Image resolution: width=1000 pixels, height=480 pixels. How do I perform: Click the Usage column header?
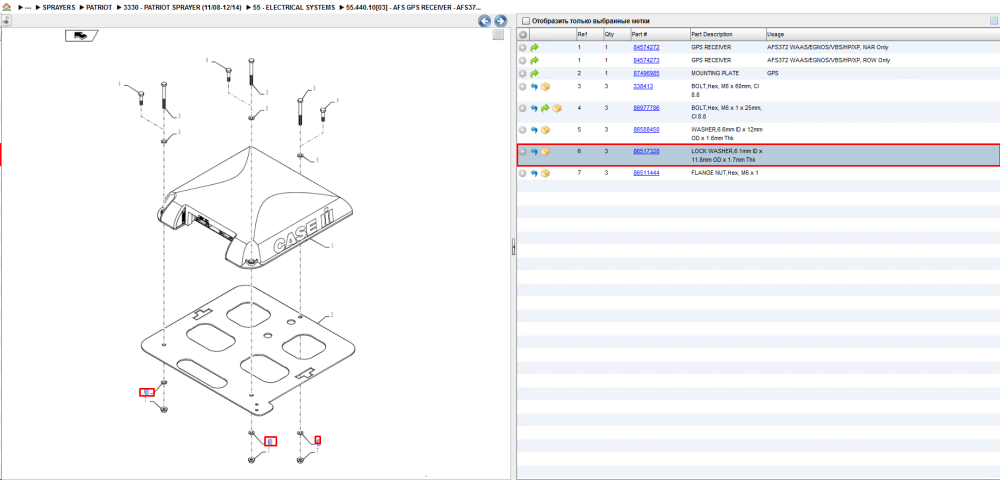pyautogui.click(x=883, y=34)
